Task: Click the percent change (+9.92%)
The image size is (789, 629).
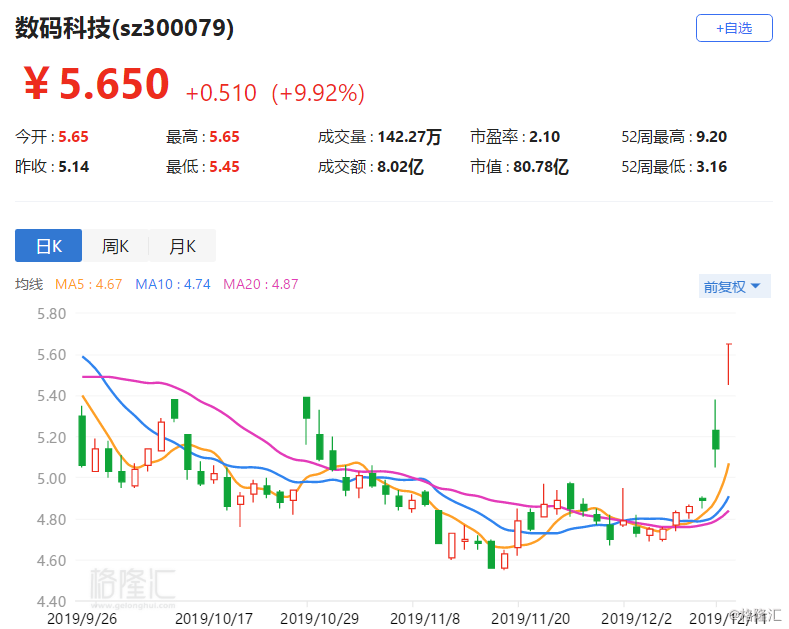Action: 318,93
